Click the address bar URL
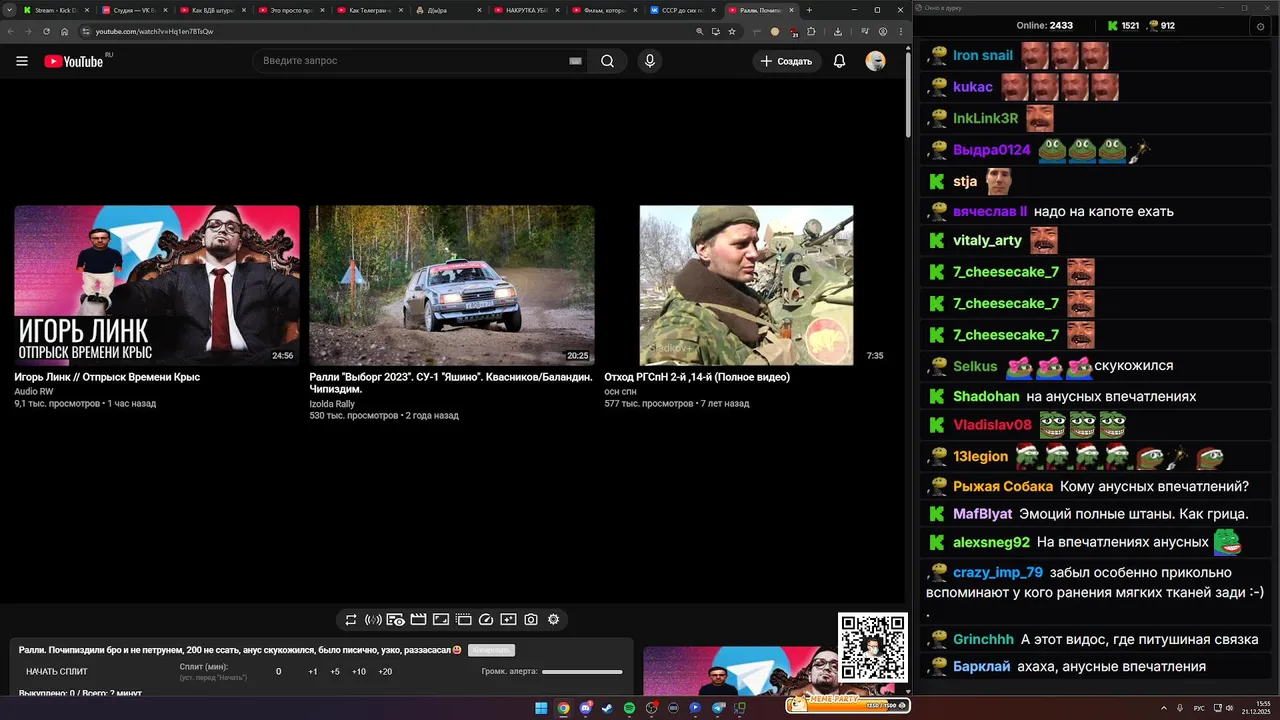This screenshot has height=720, width=1280. tap(154, 31)
